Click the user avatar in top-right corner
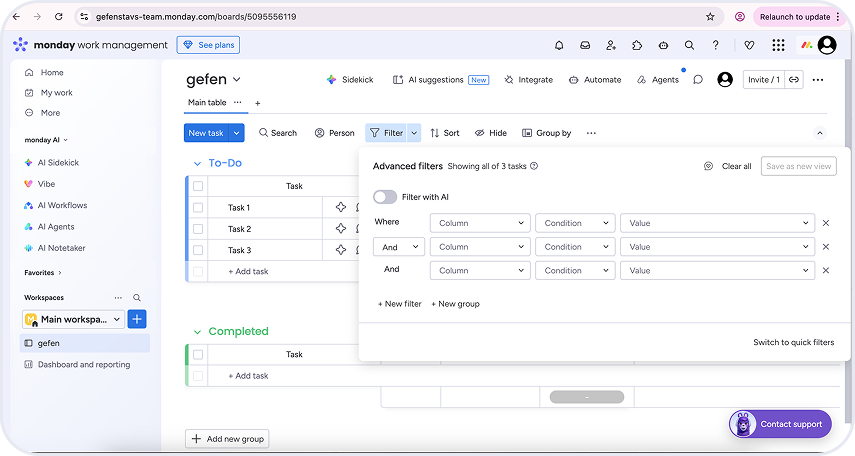 pos(827,45)
